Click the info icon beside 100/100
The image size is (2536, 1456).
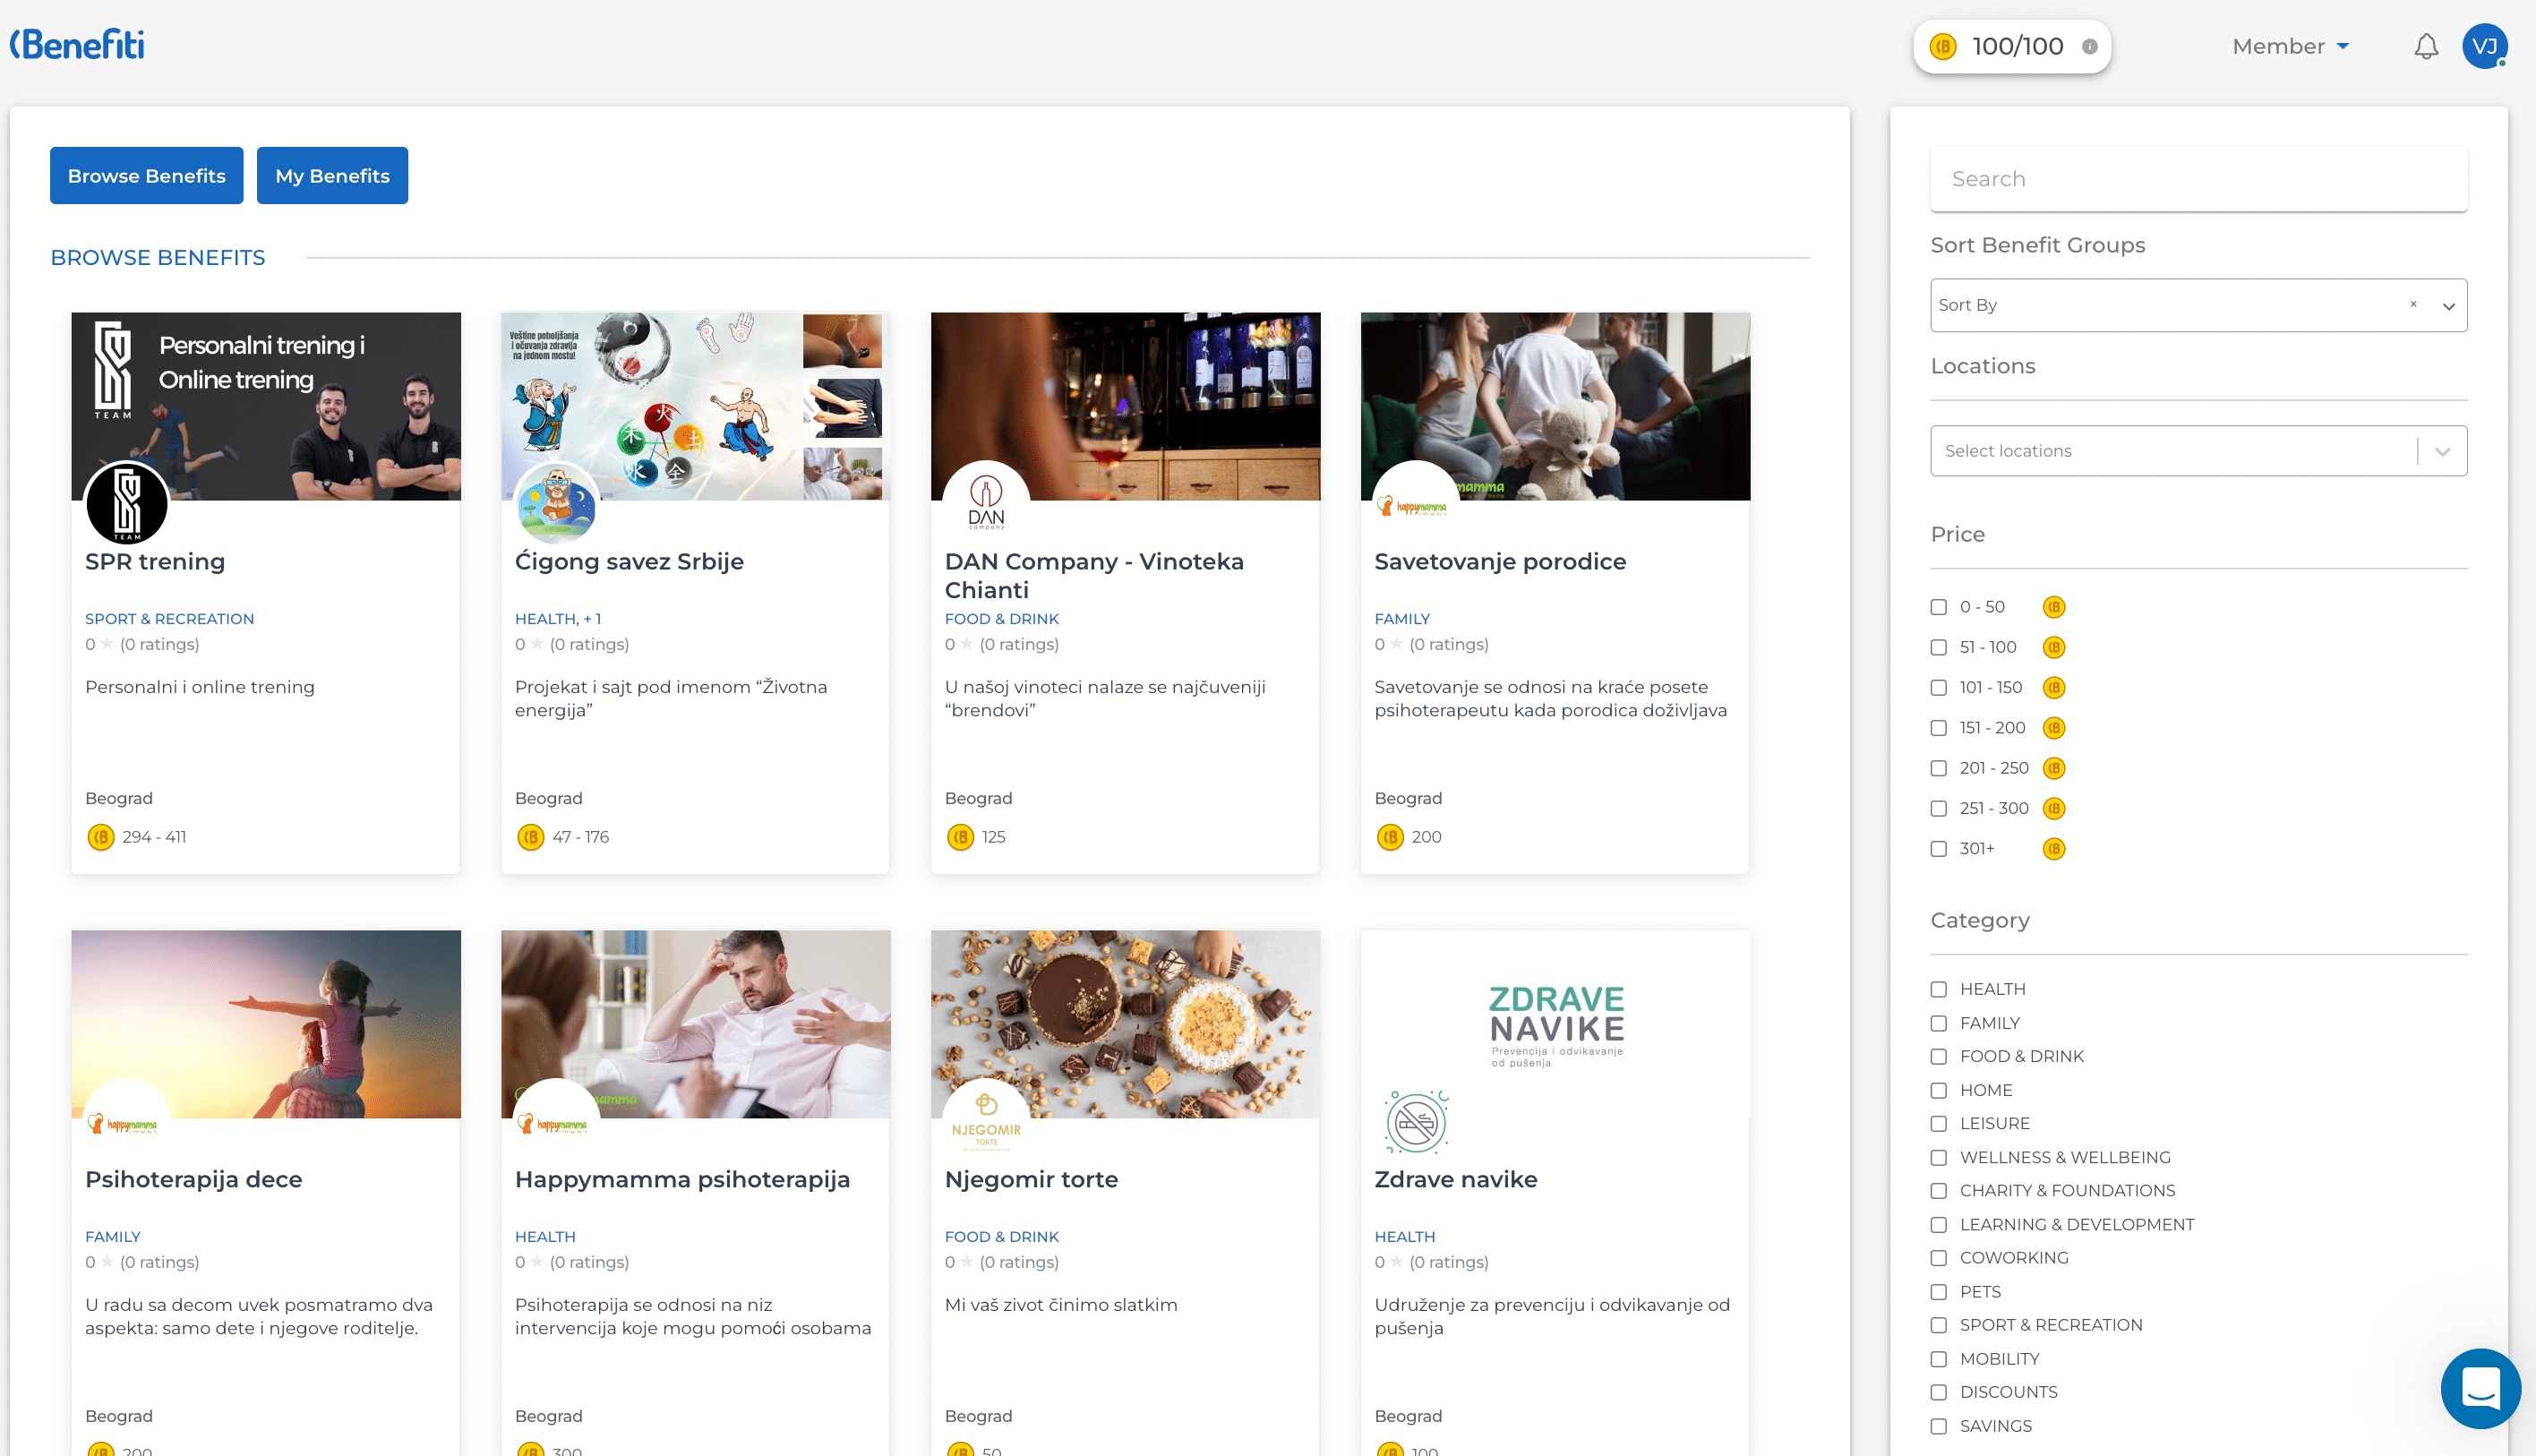point(2089,47)
